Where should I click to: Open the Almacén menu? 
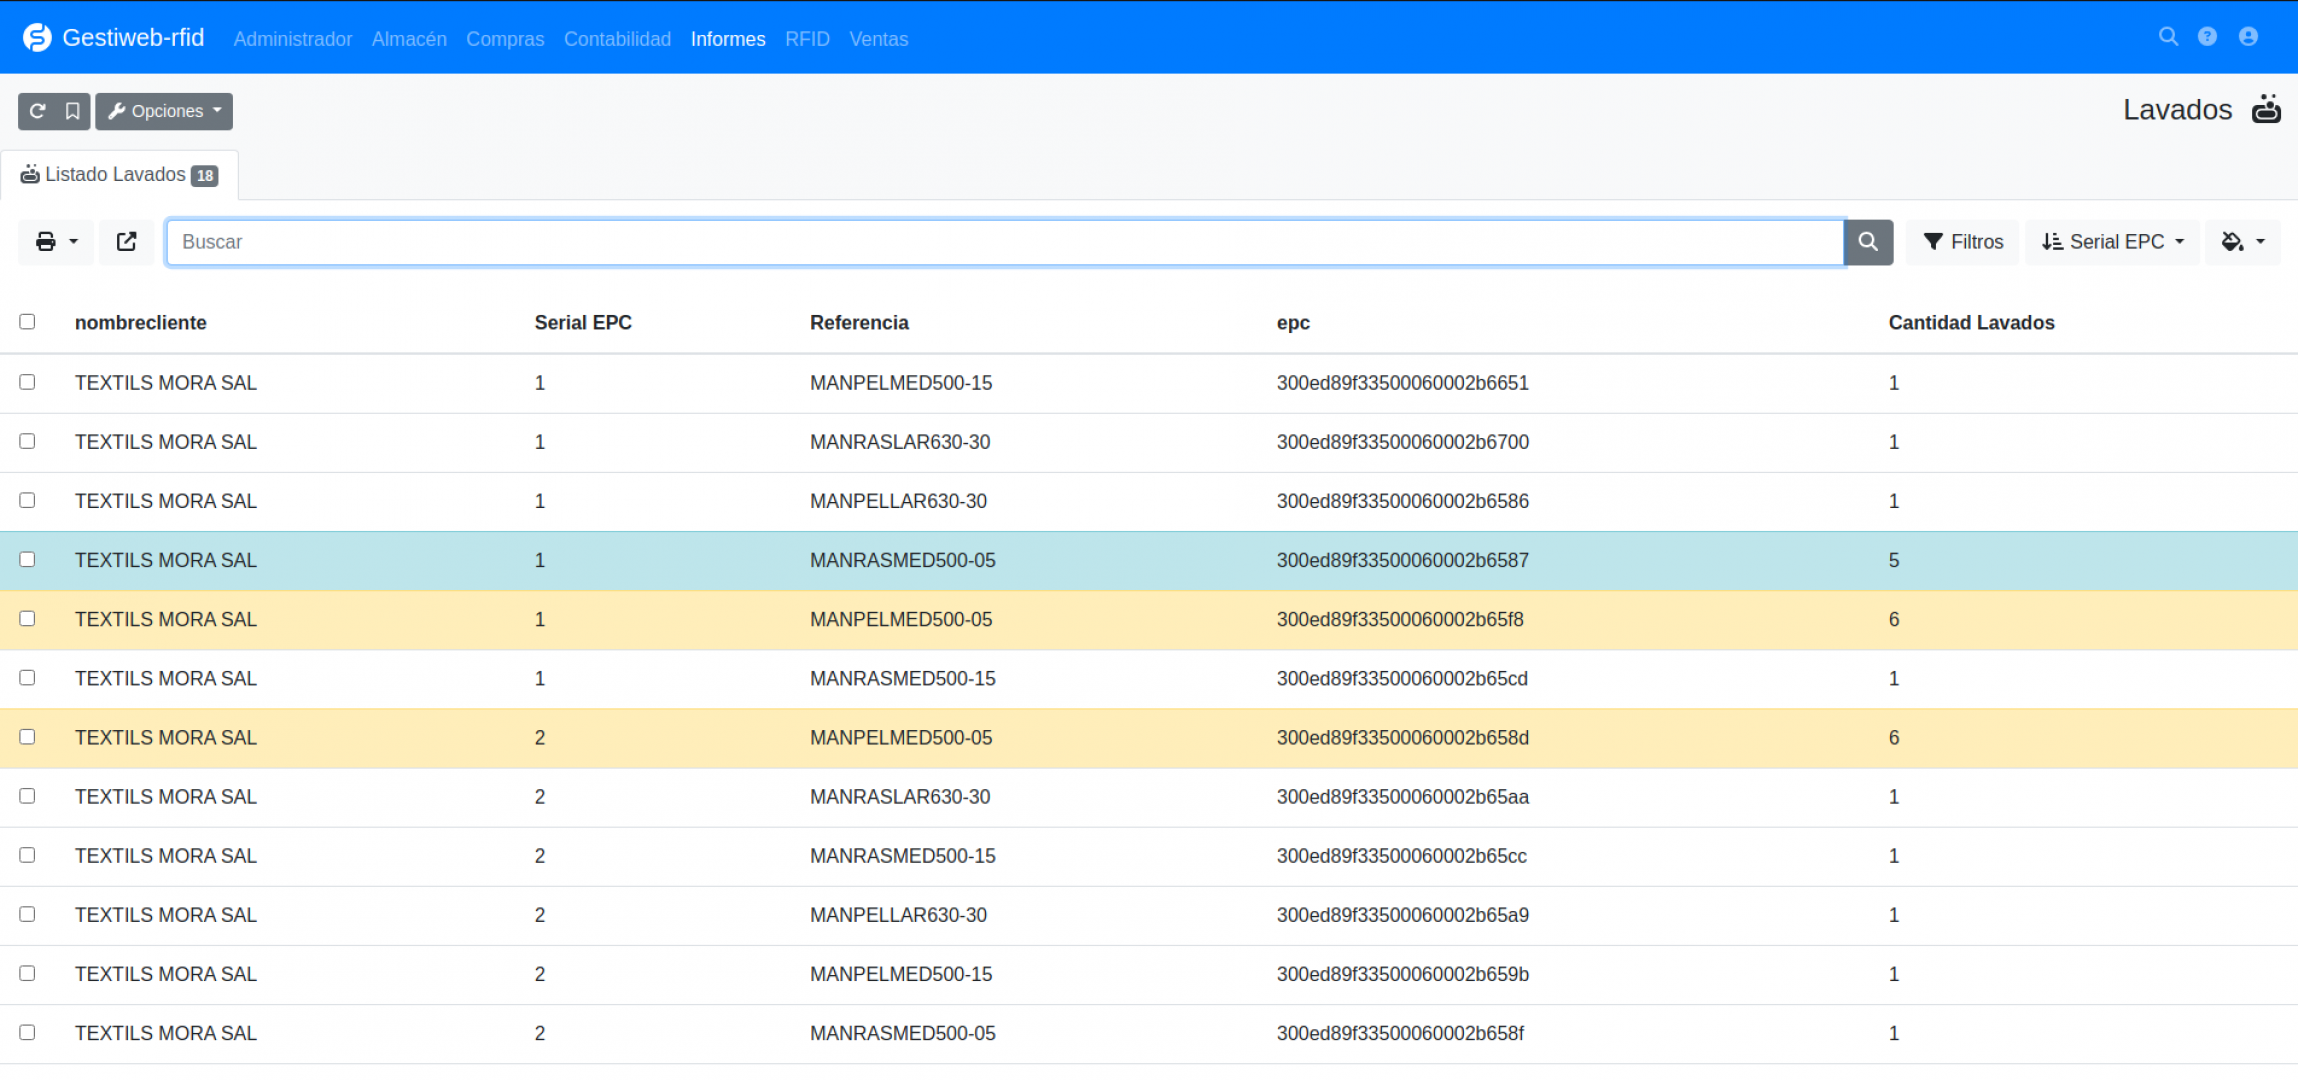point(409,39)
